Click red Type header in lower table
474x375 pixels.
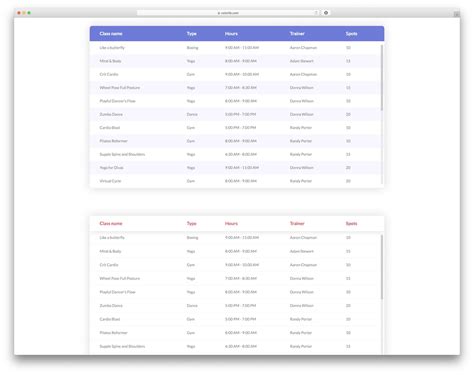pyautogui.click(x=192, y=223)
